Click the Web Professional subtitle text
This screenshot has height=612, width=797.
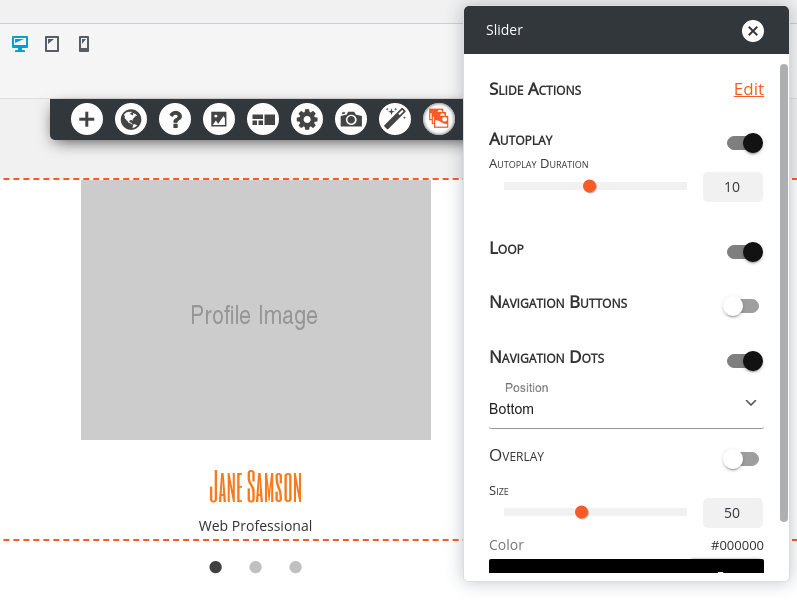coord(255,526)
